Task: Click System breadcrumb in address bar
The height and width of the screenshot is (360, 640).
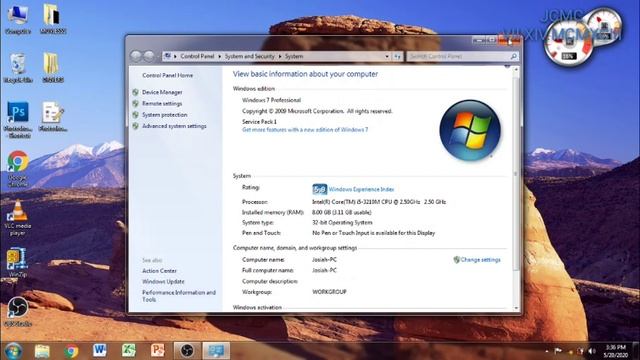Action: click(x=294, y=56)
